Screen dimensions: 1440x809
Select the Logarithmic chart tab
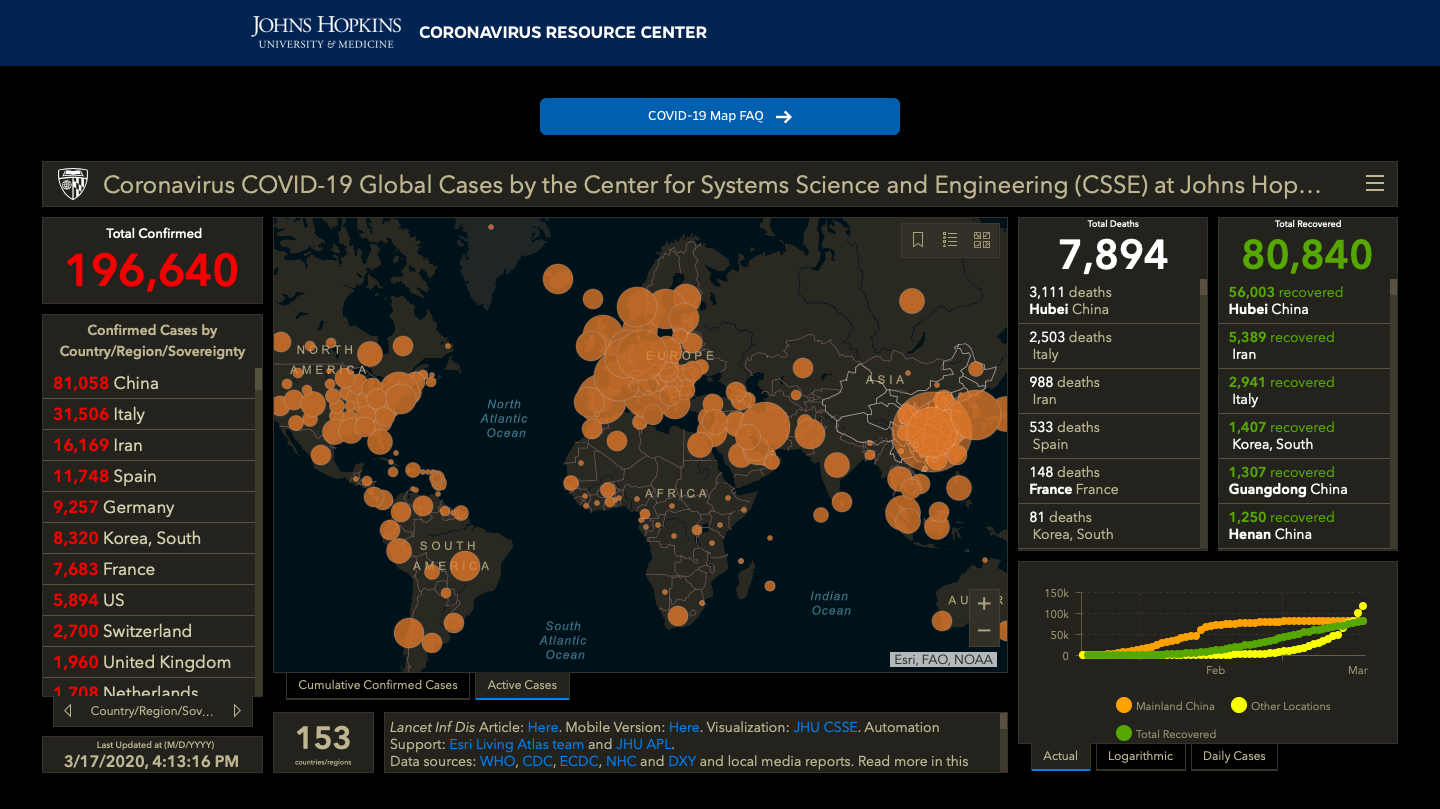pyautogui.click(x=1140, y=756)
